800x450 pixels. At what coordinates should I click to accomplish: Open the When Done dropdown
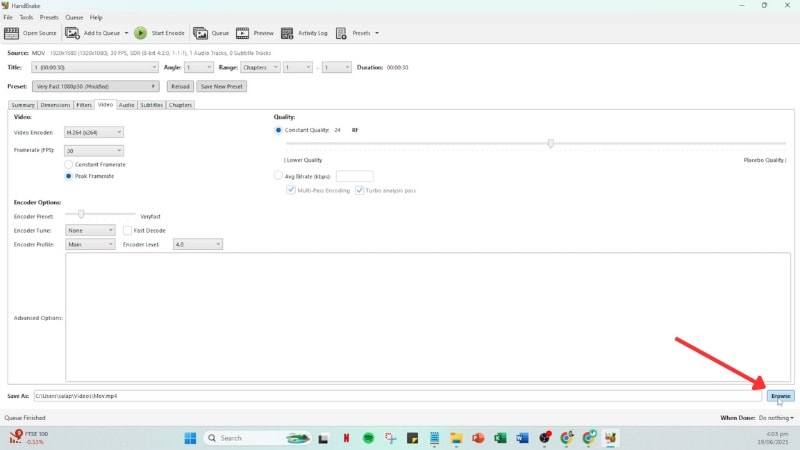pyautogui.click(x=776, y=418)
